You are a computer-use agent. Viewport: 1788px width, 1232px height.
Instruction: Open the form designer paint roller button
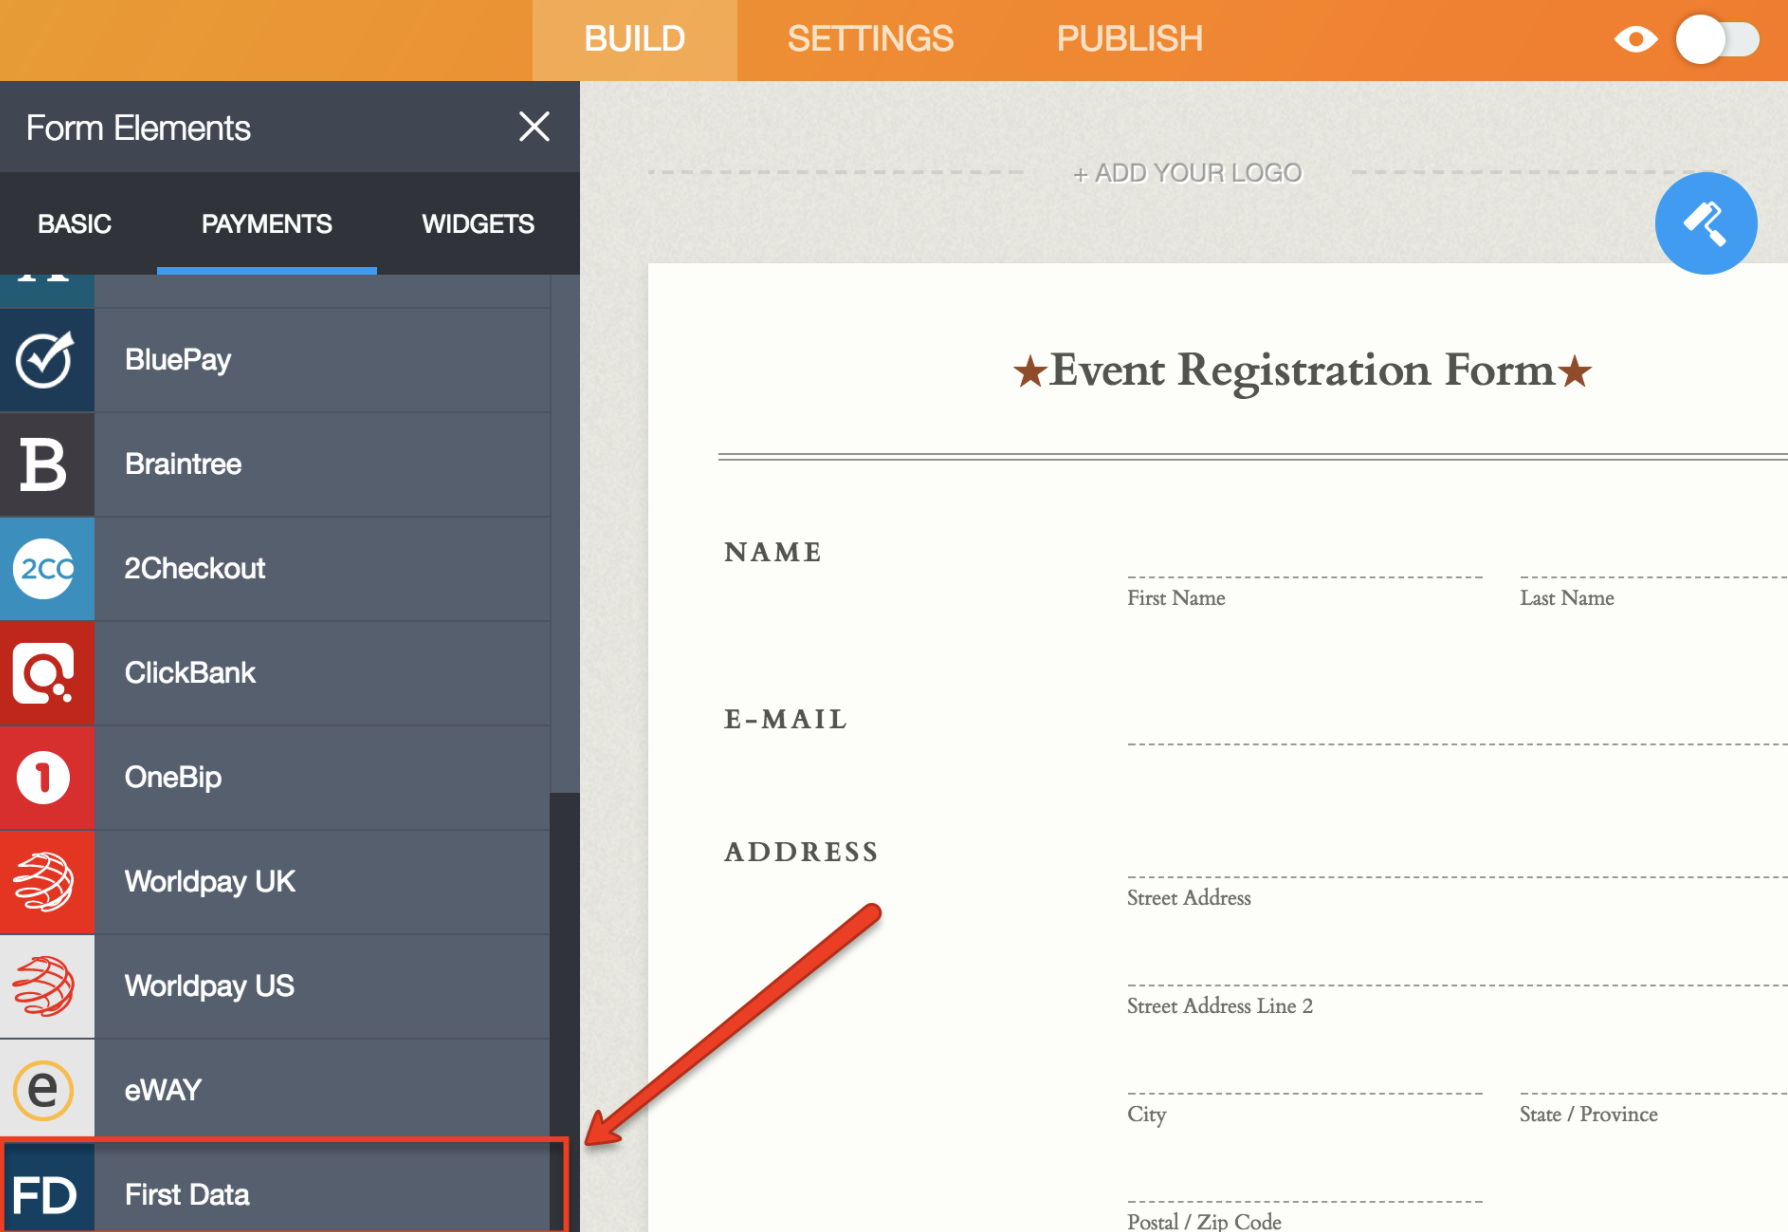tap(1706, 223)
